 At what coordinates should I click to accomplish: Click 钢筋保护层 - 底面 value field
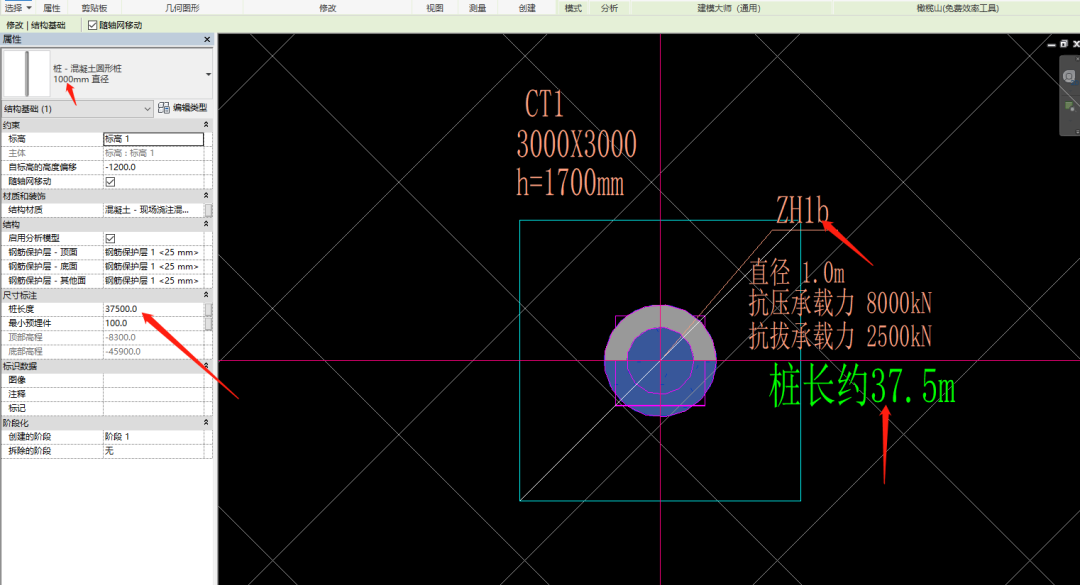pyautogui.click(x=154, y=267)
